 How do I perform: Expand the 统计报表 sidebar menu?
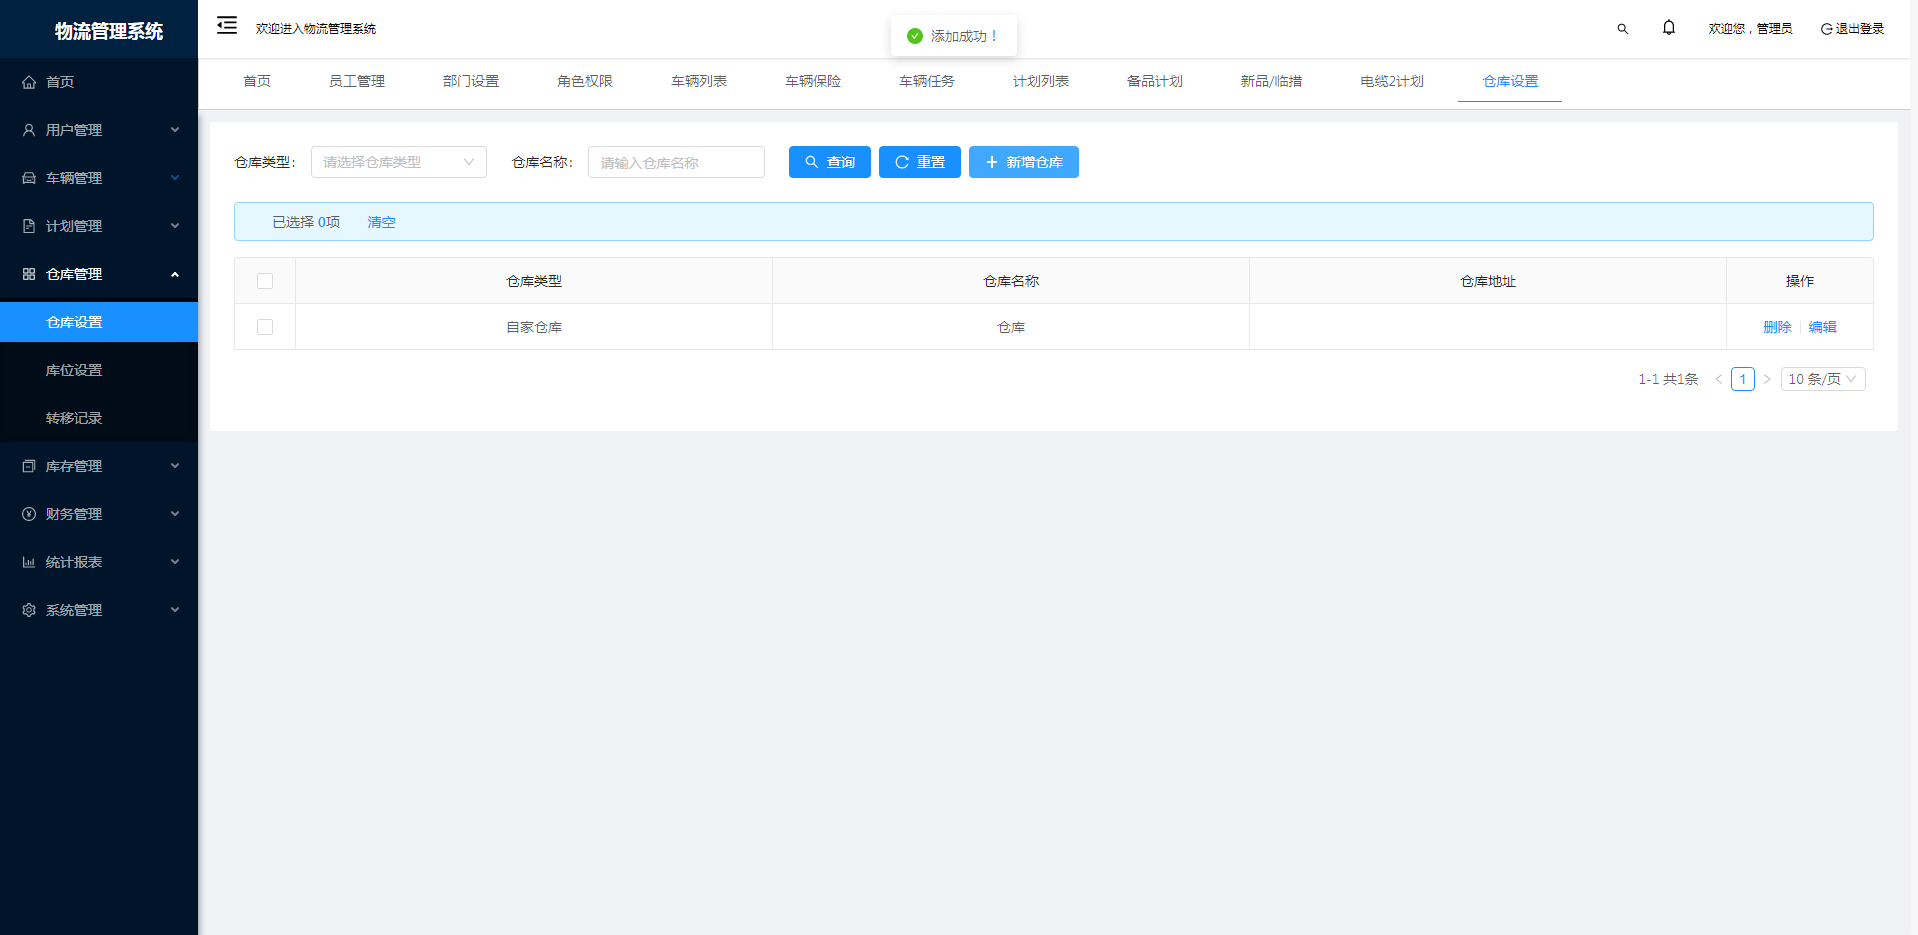click(x=99, y=562)
